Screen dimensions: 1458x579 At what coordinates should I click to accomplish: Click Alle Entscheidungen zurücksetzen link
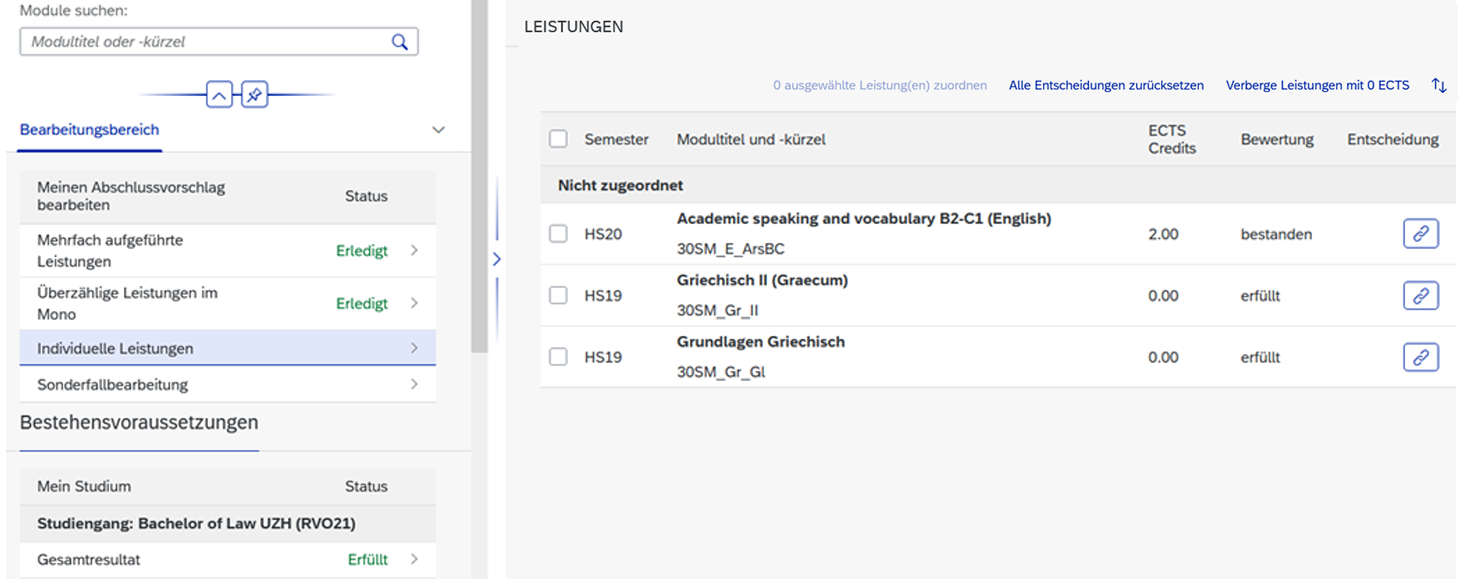pos(1106,85)
